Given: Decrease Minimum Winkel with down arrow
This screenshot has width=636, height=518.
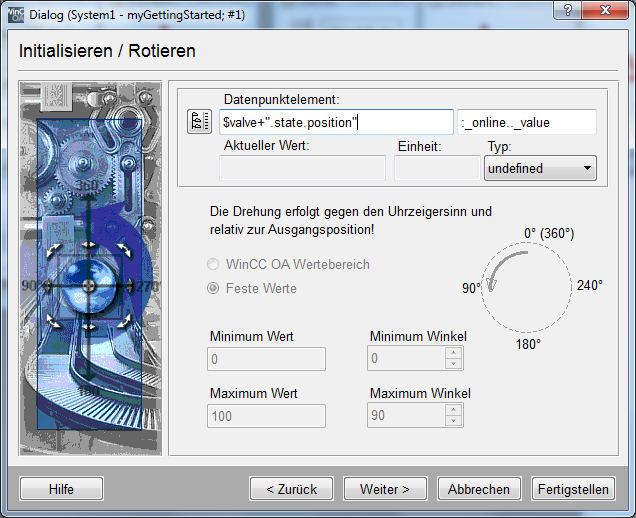Looking at the screenshot, I should click(x=453, y=364).
